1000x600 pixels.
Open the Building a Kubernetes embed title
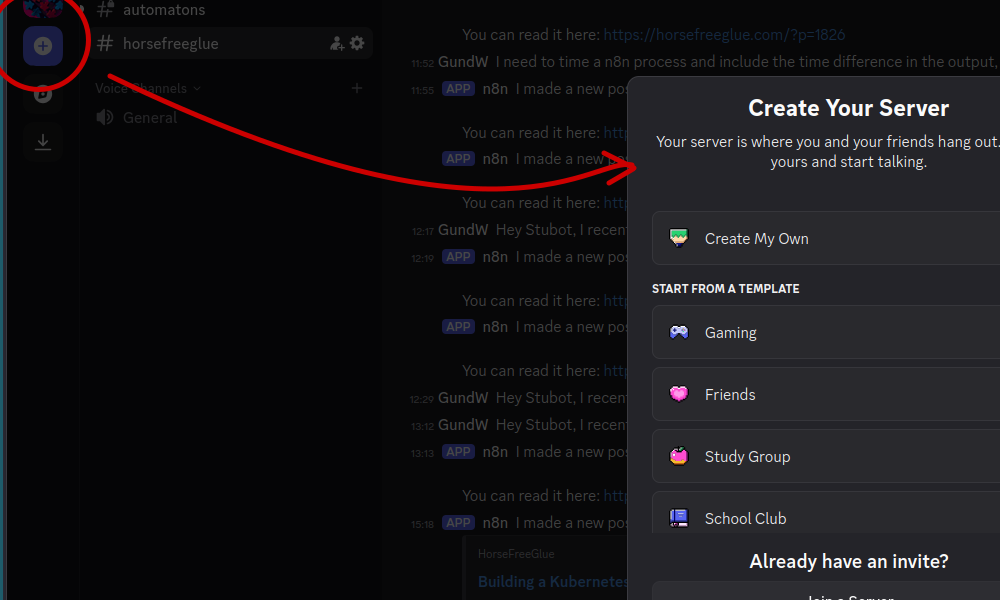click(552, 581)
